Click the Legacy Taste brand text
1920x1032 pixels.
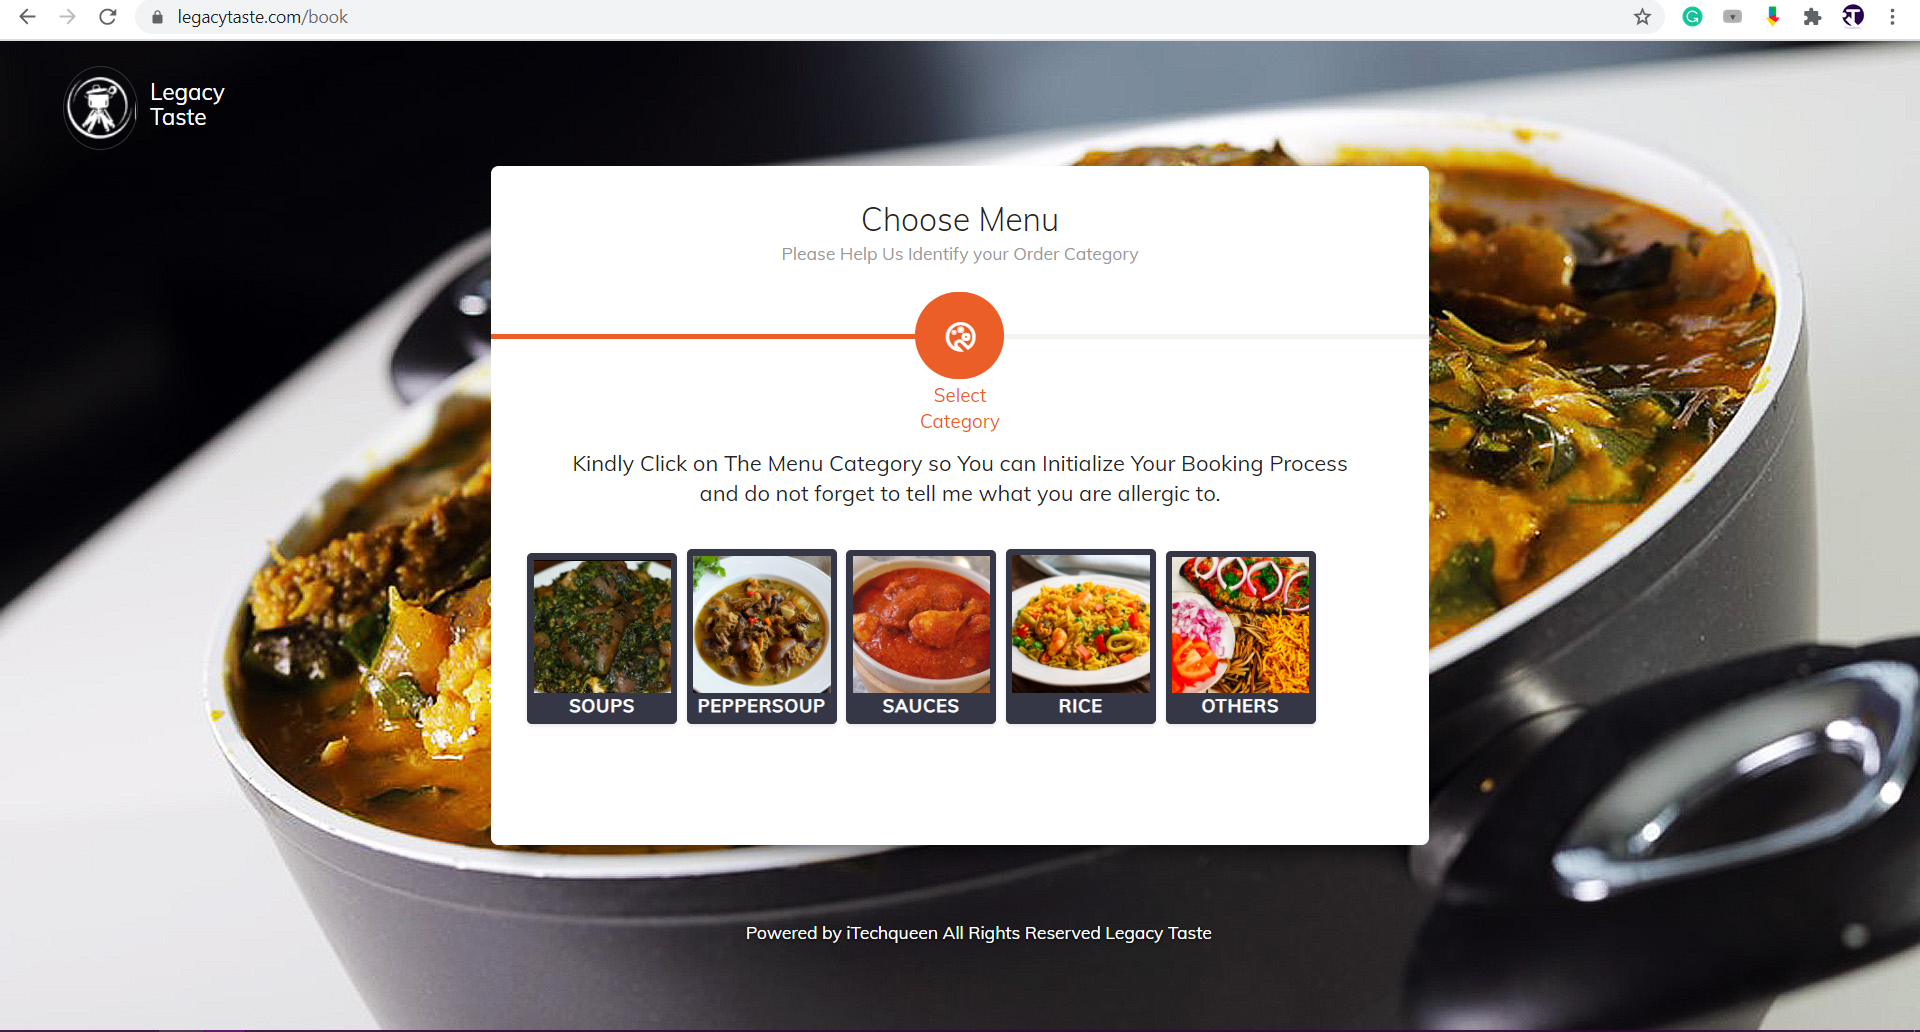pyautogui.click(x=187, y=105)
